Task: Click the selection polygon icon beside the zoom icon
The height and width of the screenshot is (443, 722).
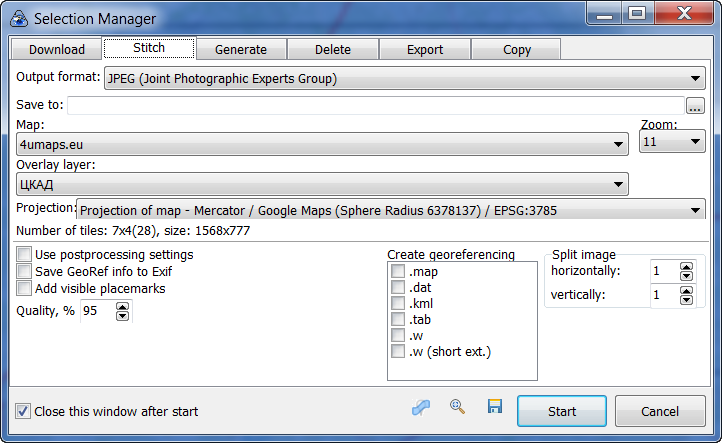Action: coord(421,407)
